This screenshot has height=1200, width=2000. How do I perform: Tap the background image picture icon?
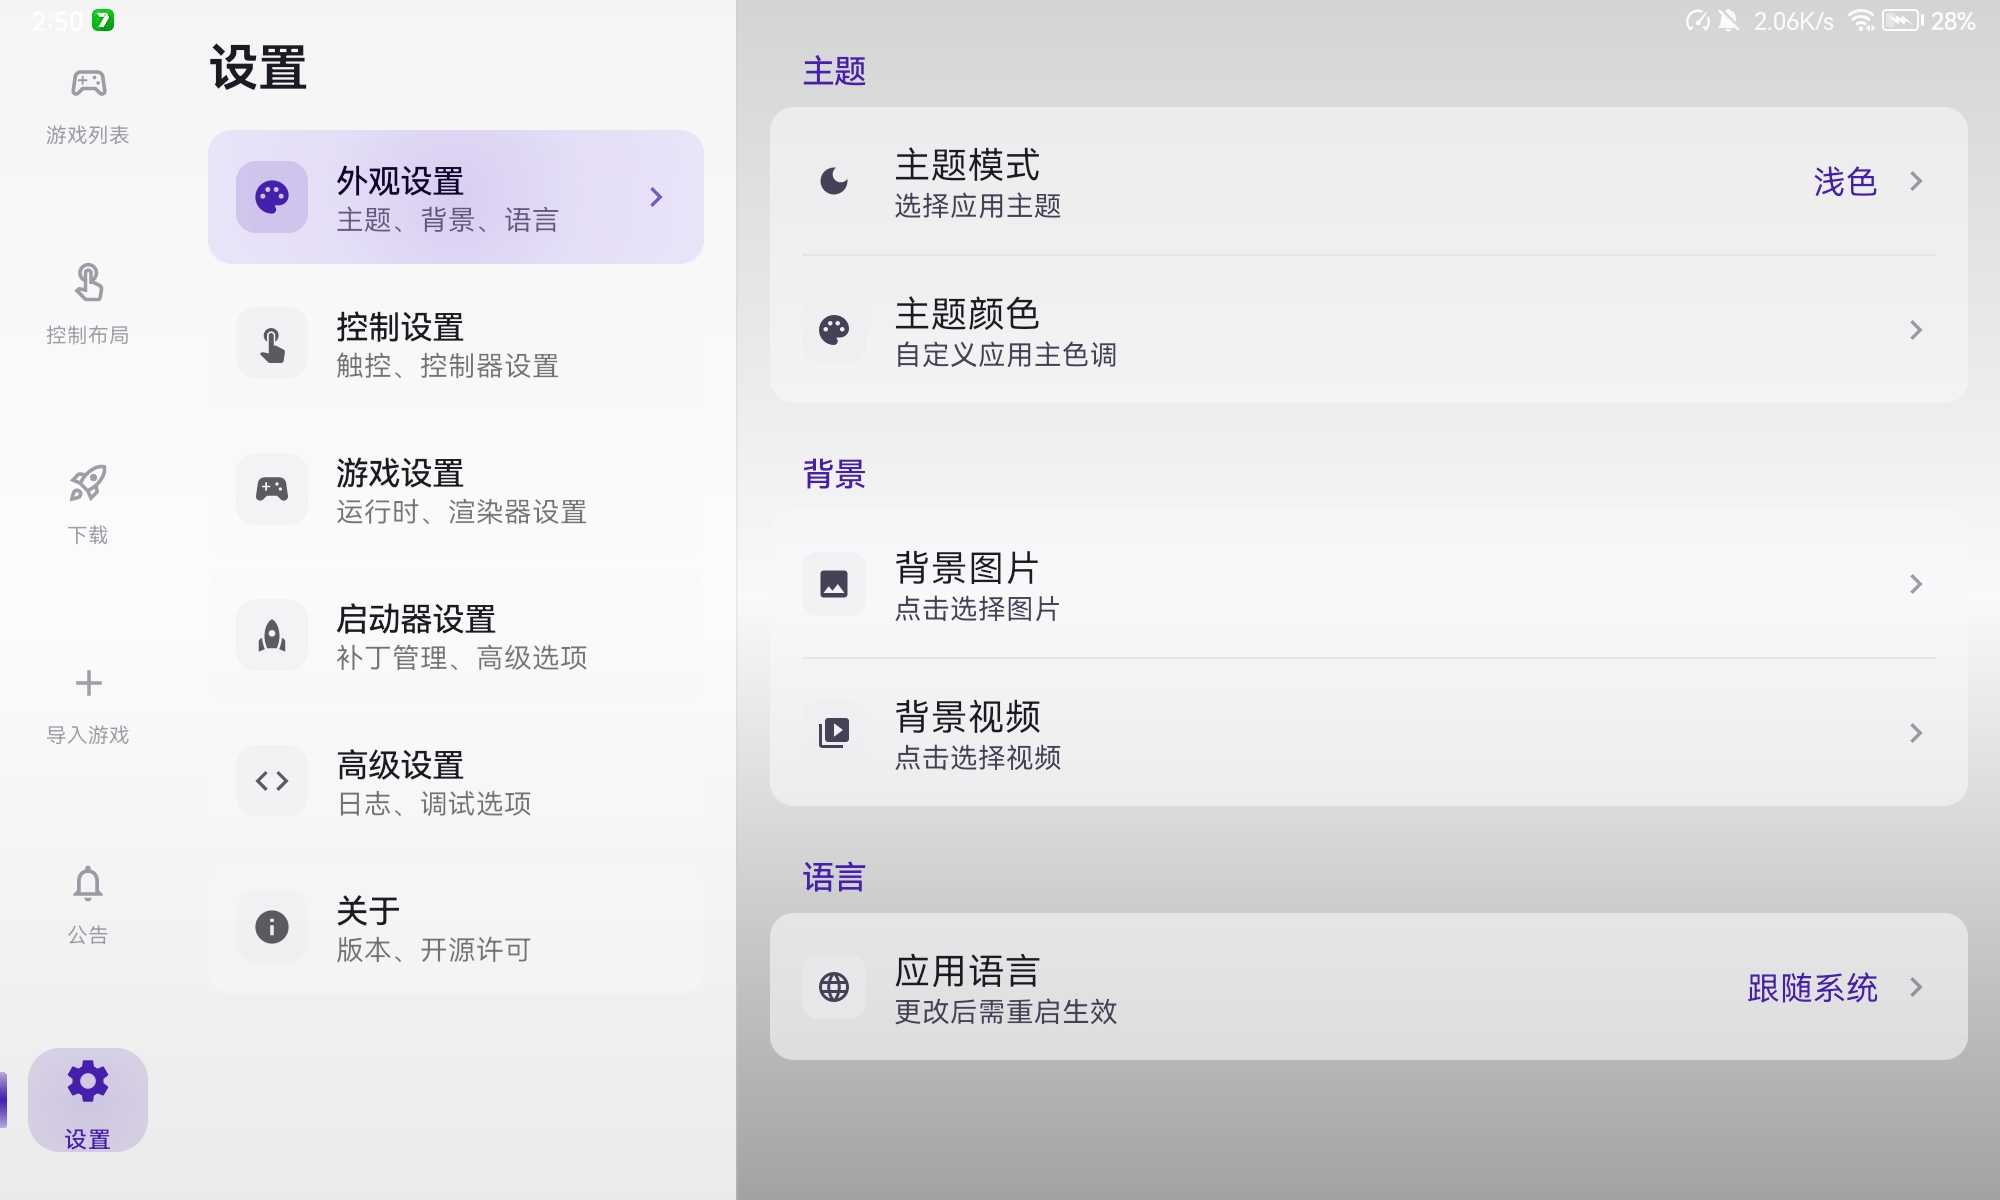(833, 584)
